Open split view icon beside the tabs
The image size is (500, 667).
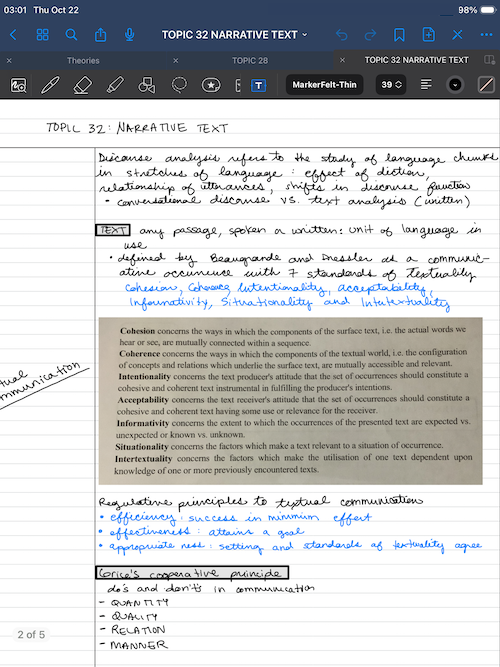(x=489, y=60)
